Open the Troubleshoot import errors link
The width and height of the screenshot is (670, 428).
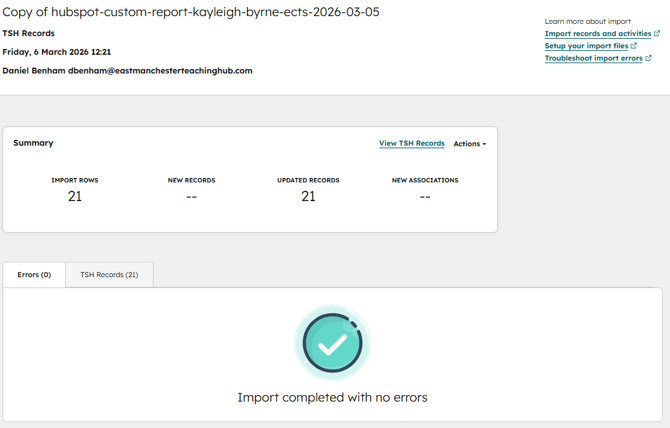tap(593, 58)
